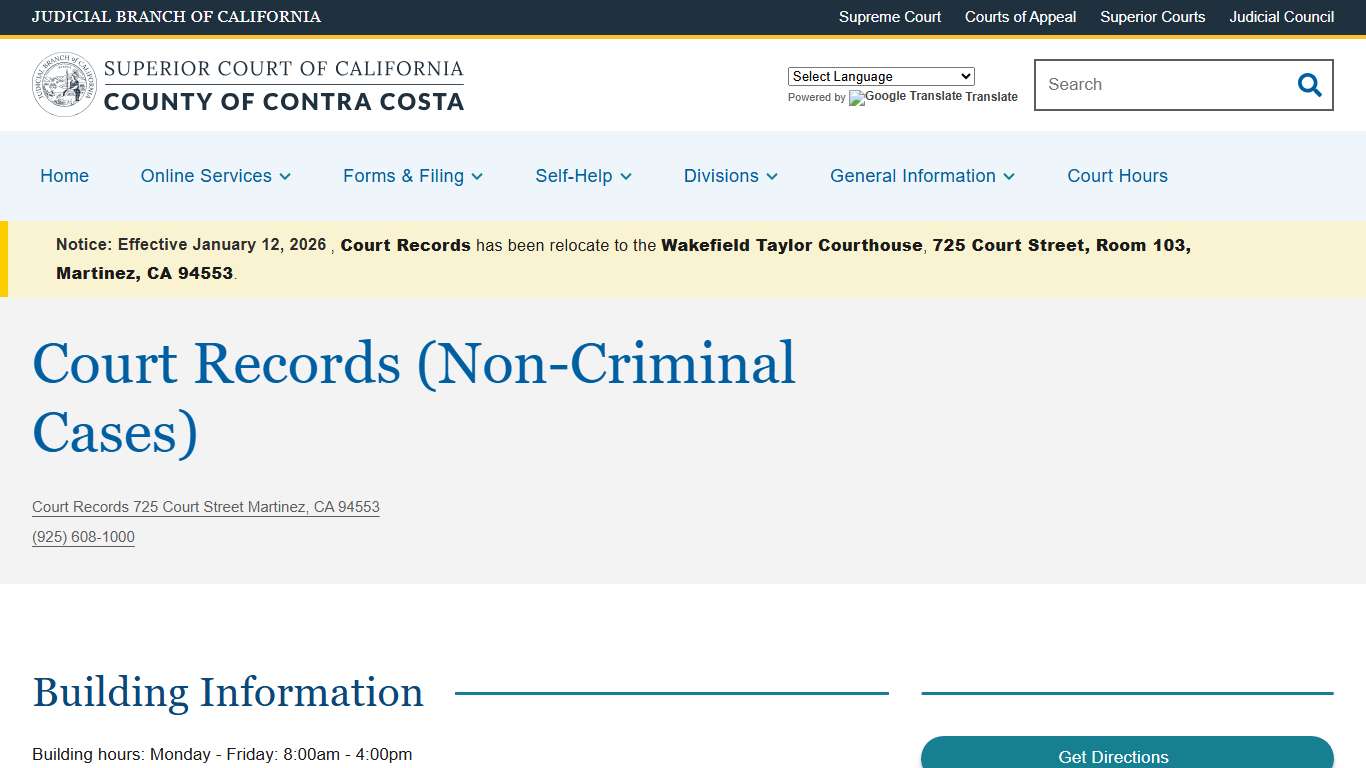
Task: Select the Home menu item
Action: click(x=64, y=176)
